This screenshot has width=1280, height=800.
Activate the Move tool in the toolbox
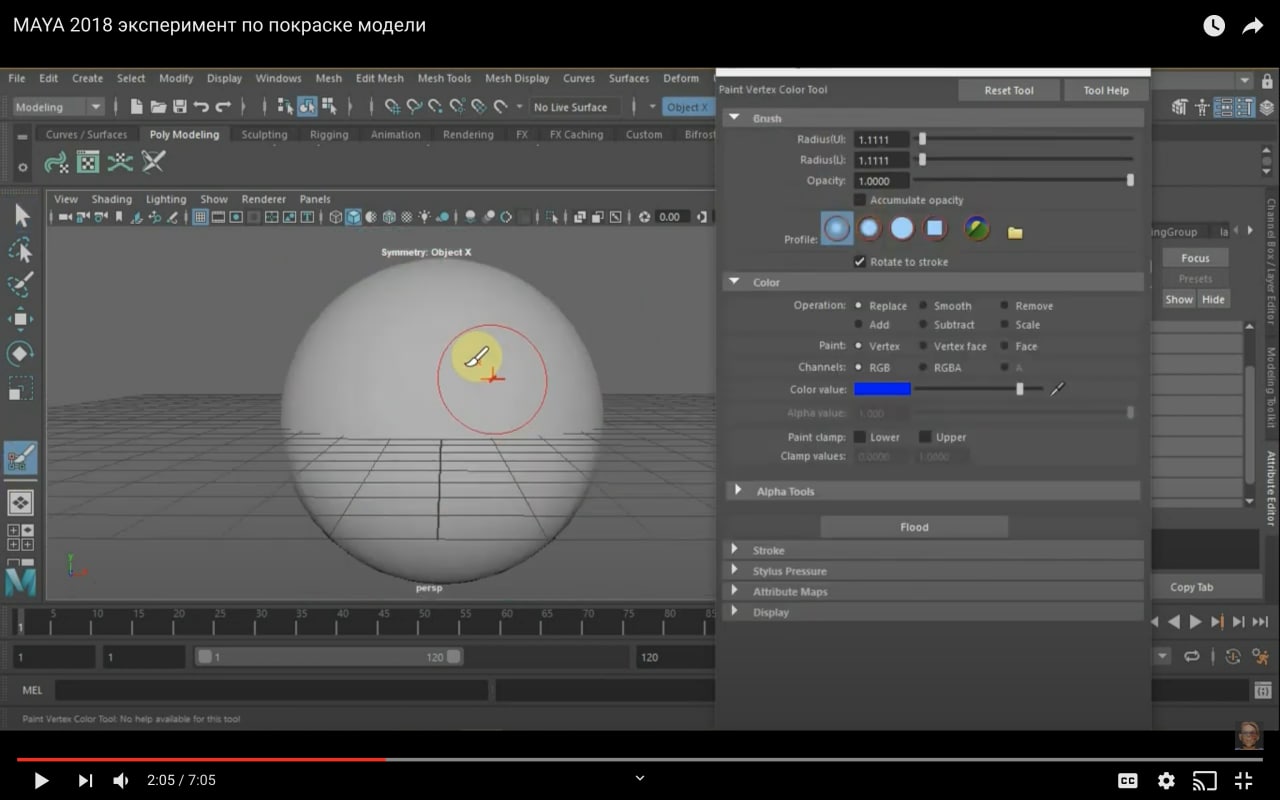pyautogui.click(x=21, y=319)
